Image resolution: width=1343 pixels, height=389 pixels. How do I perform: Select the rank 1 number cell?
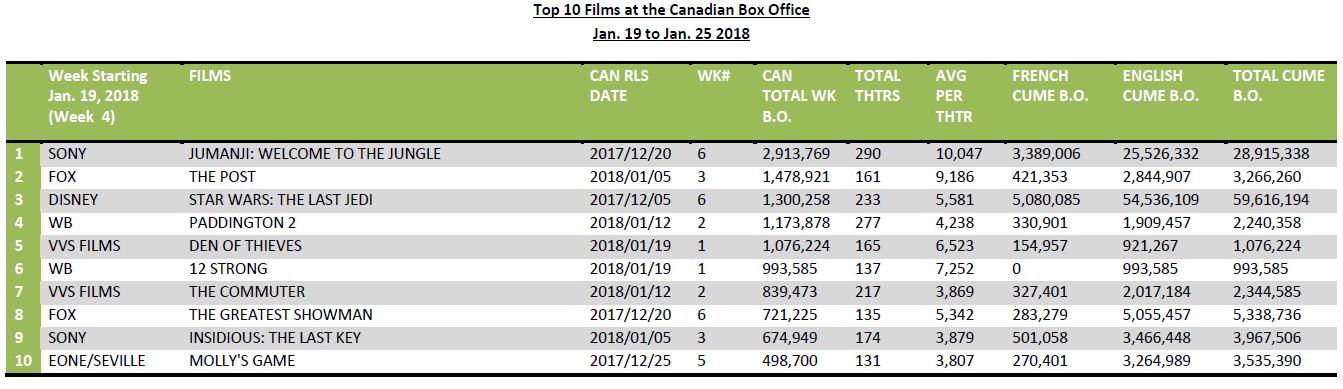(x=21, y=154)
